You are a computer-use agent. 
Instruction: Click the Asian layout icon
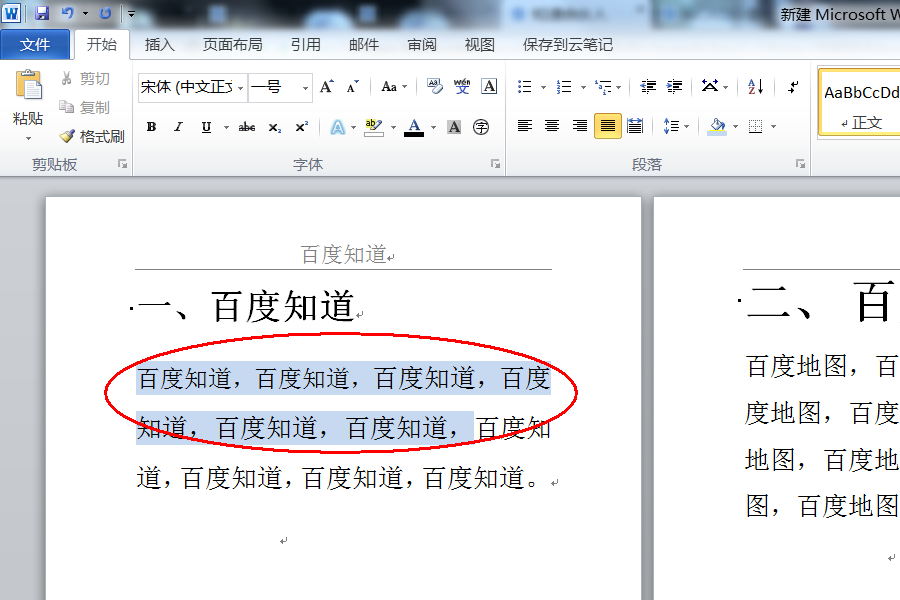[x=710, y=87]
